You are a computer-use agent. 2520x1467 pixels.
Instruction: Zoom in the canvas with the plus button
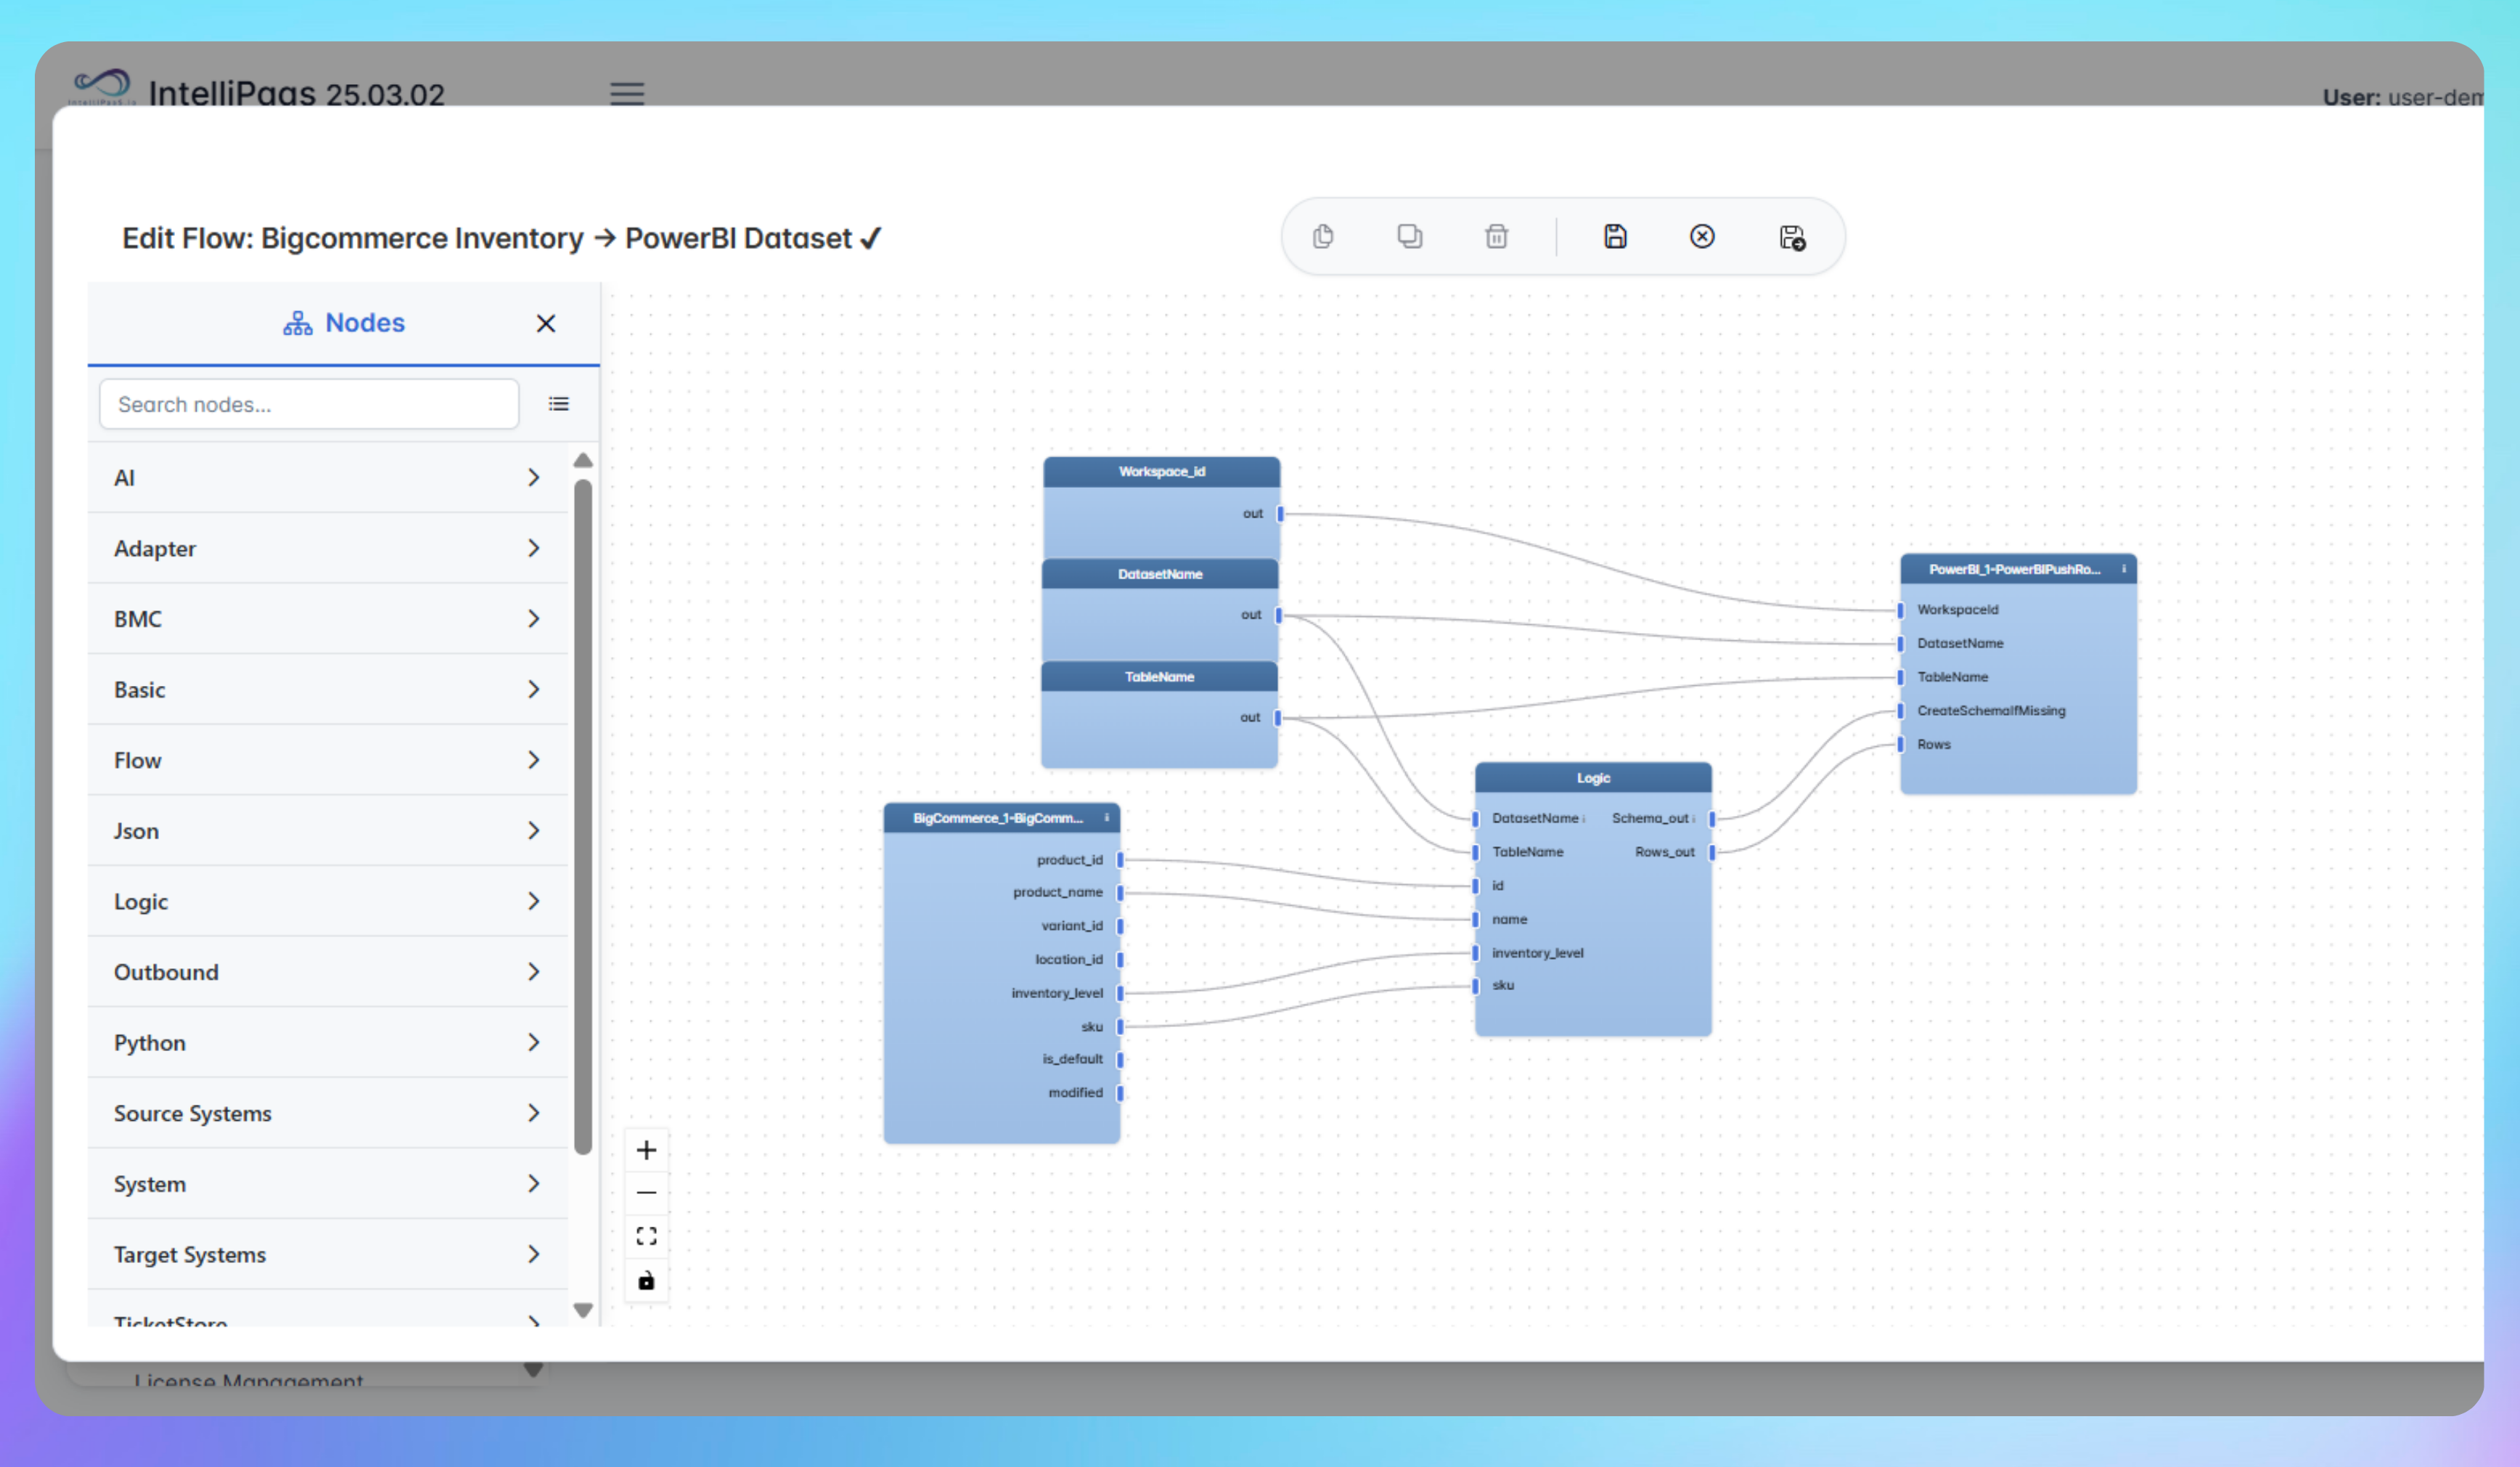point(646,1150)
